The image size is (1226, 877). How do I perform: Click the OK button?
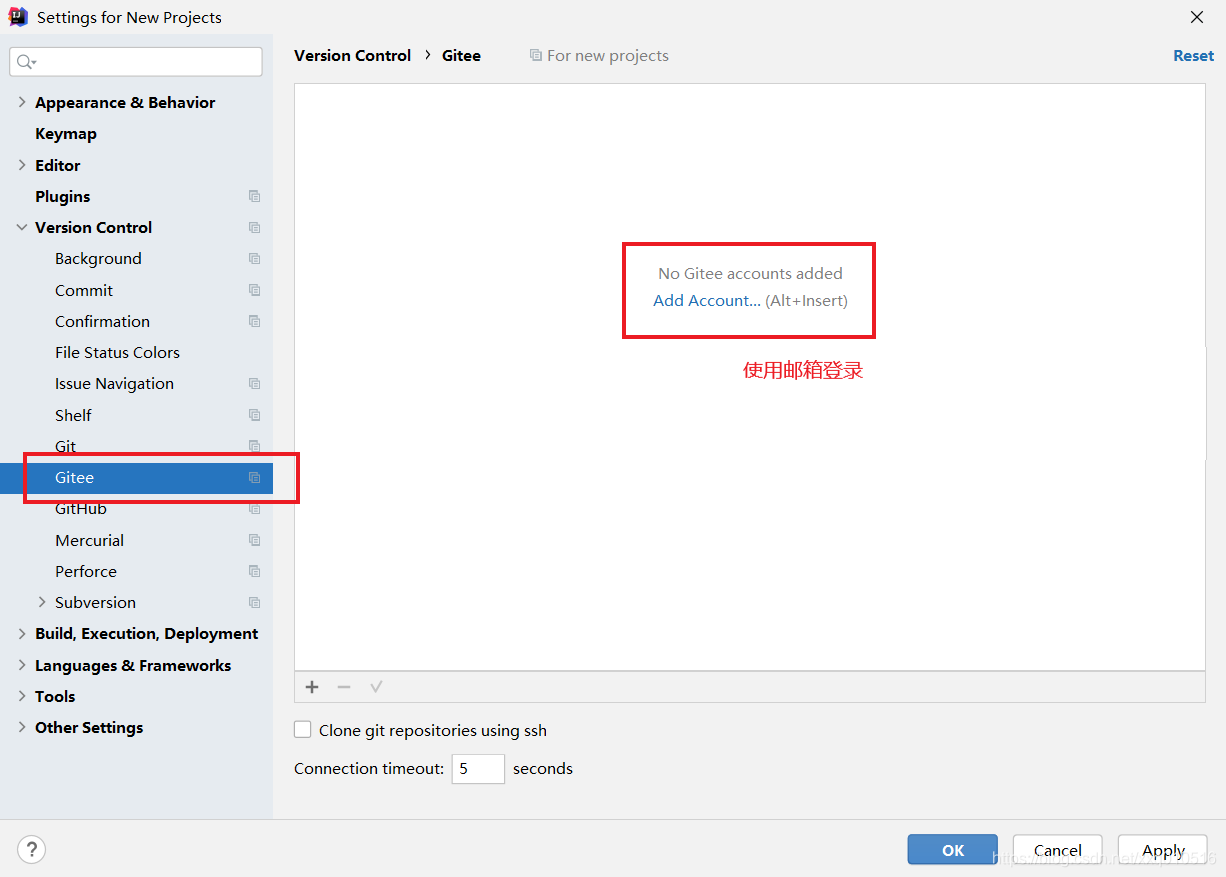(953, 850)
